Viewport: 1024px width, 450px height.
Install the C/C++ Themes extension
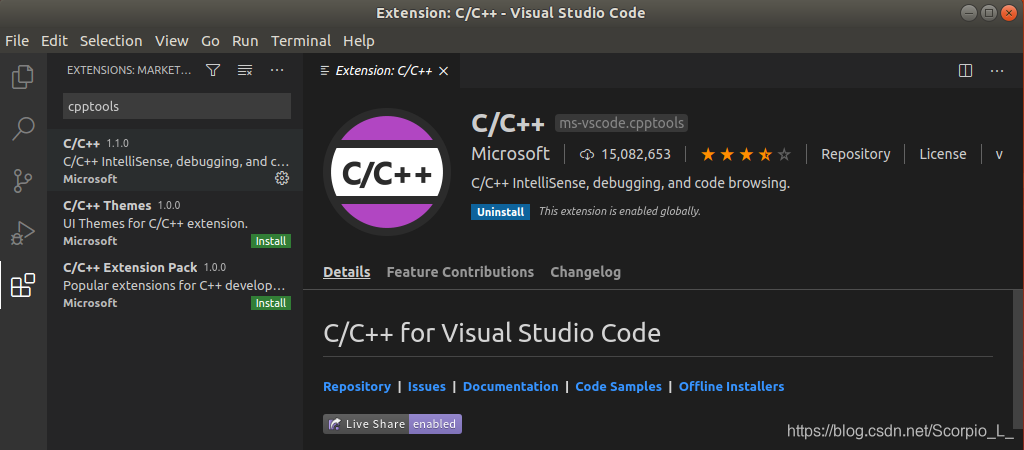[x=271, y=241]
